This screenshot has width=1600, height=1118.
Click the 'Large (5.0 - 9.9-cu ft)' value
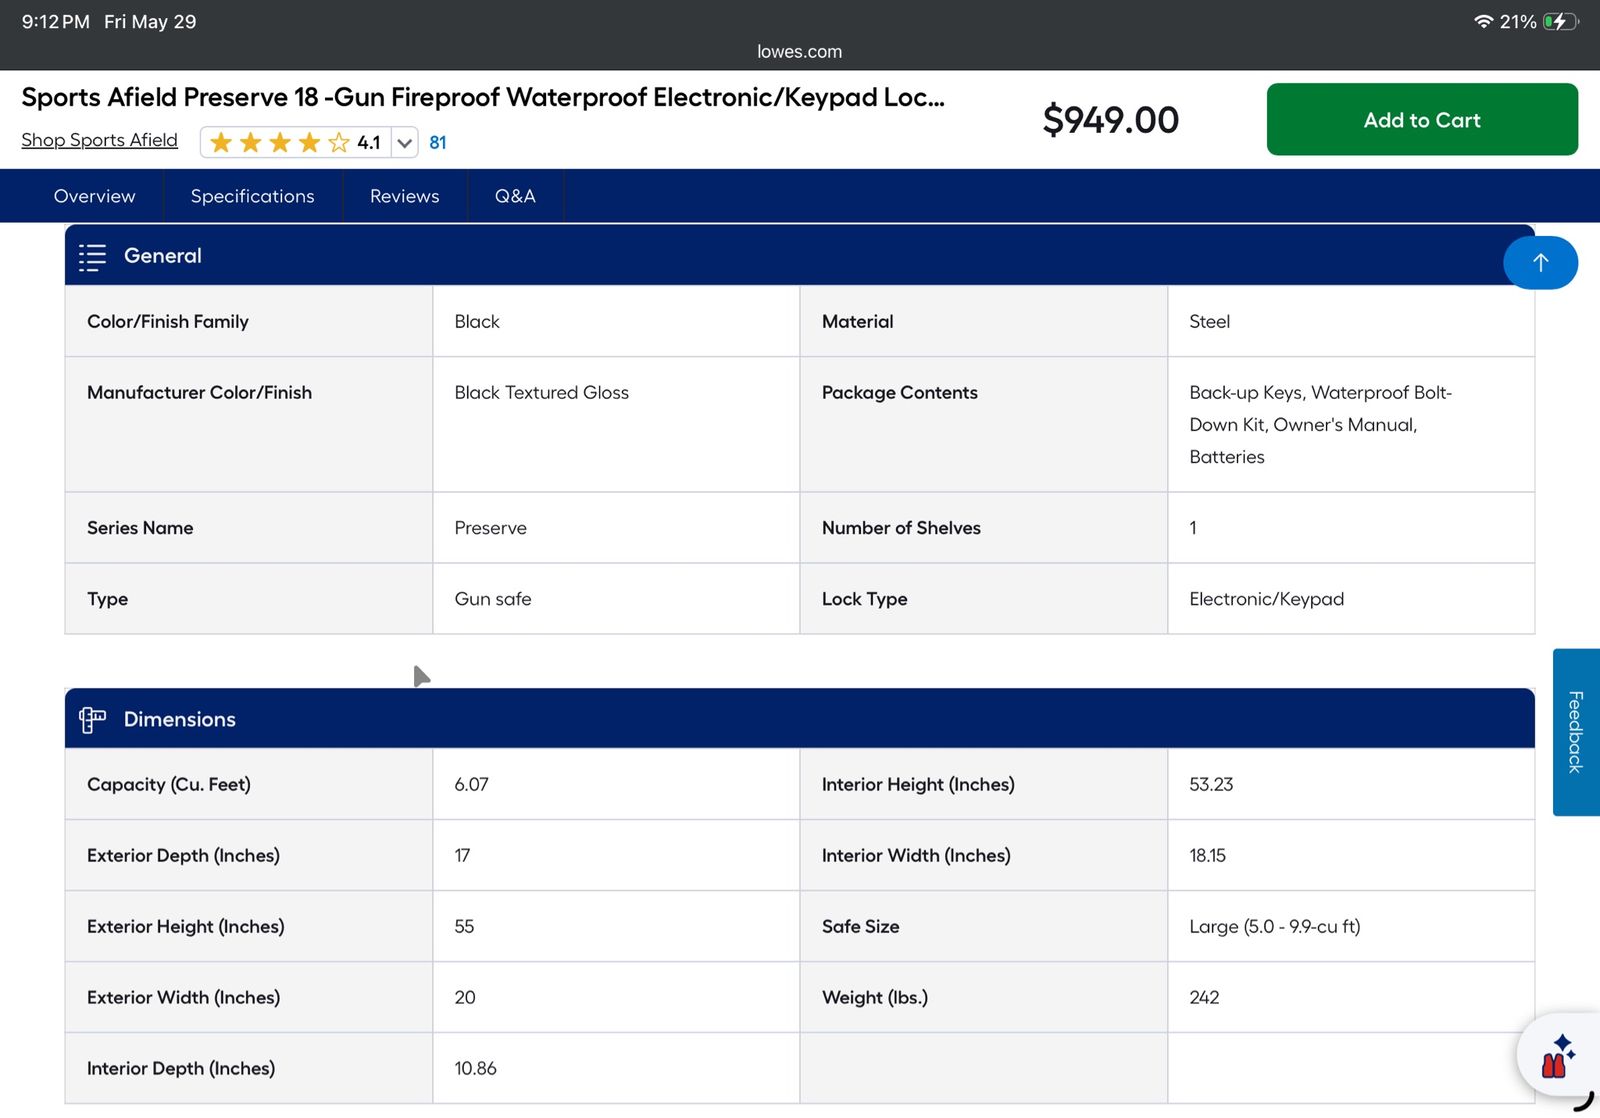coord(1275,927)
